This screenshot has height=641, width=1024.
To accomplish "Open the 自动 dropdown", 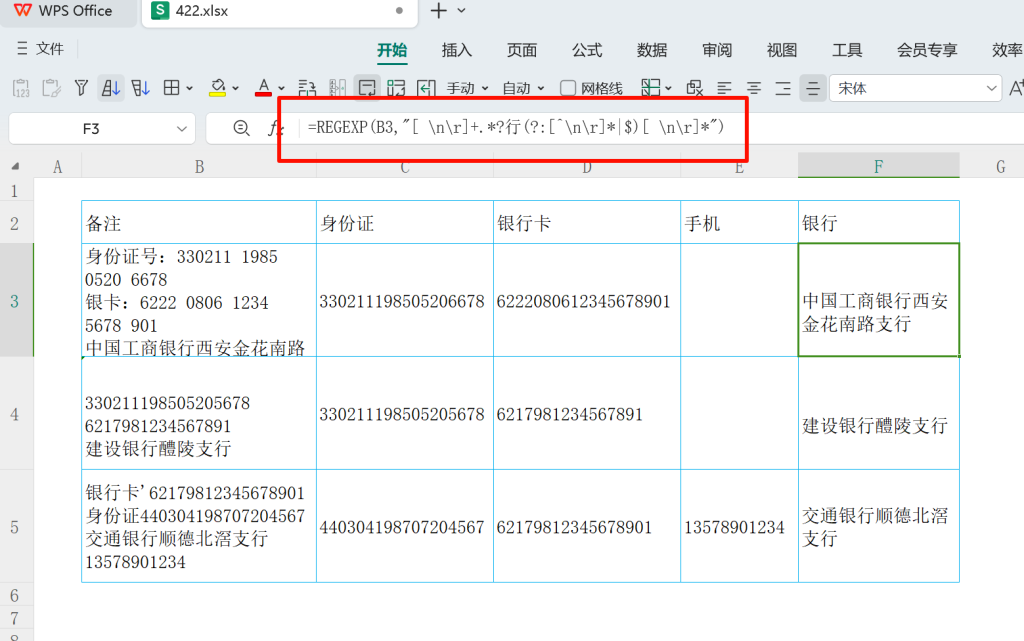I will pos(523,88).
